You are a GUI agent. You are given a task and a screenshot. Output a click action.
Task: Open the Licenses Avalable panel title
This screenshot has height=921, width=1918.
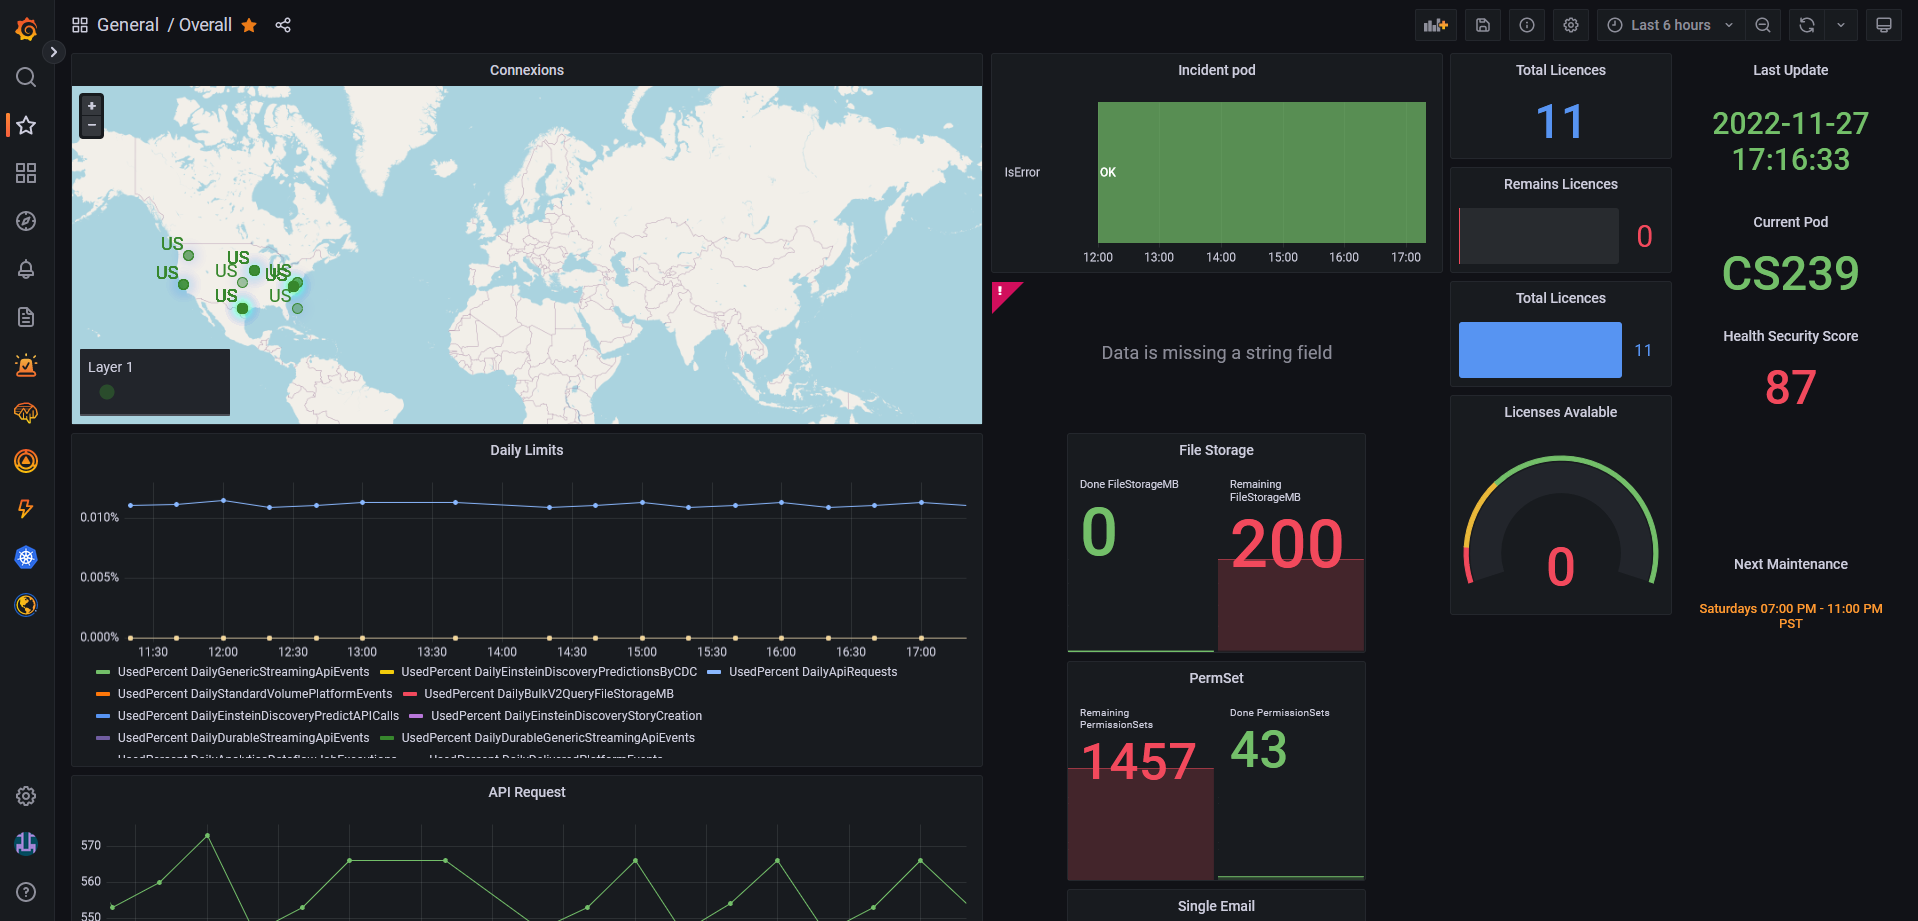tap(1560, 412)
